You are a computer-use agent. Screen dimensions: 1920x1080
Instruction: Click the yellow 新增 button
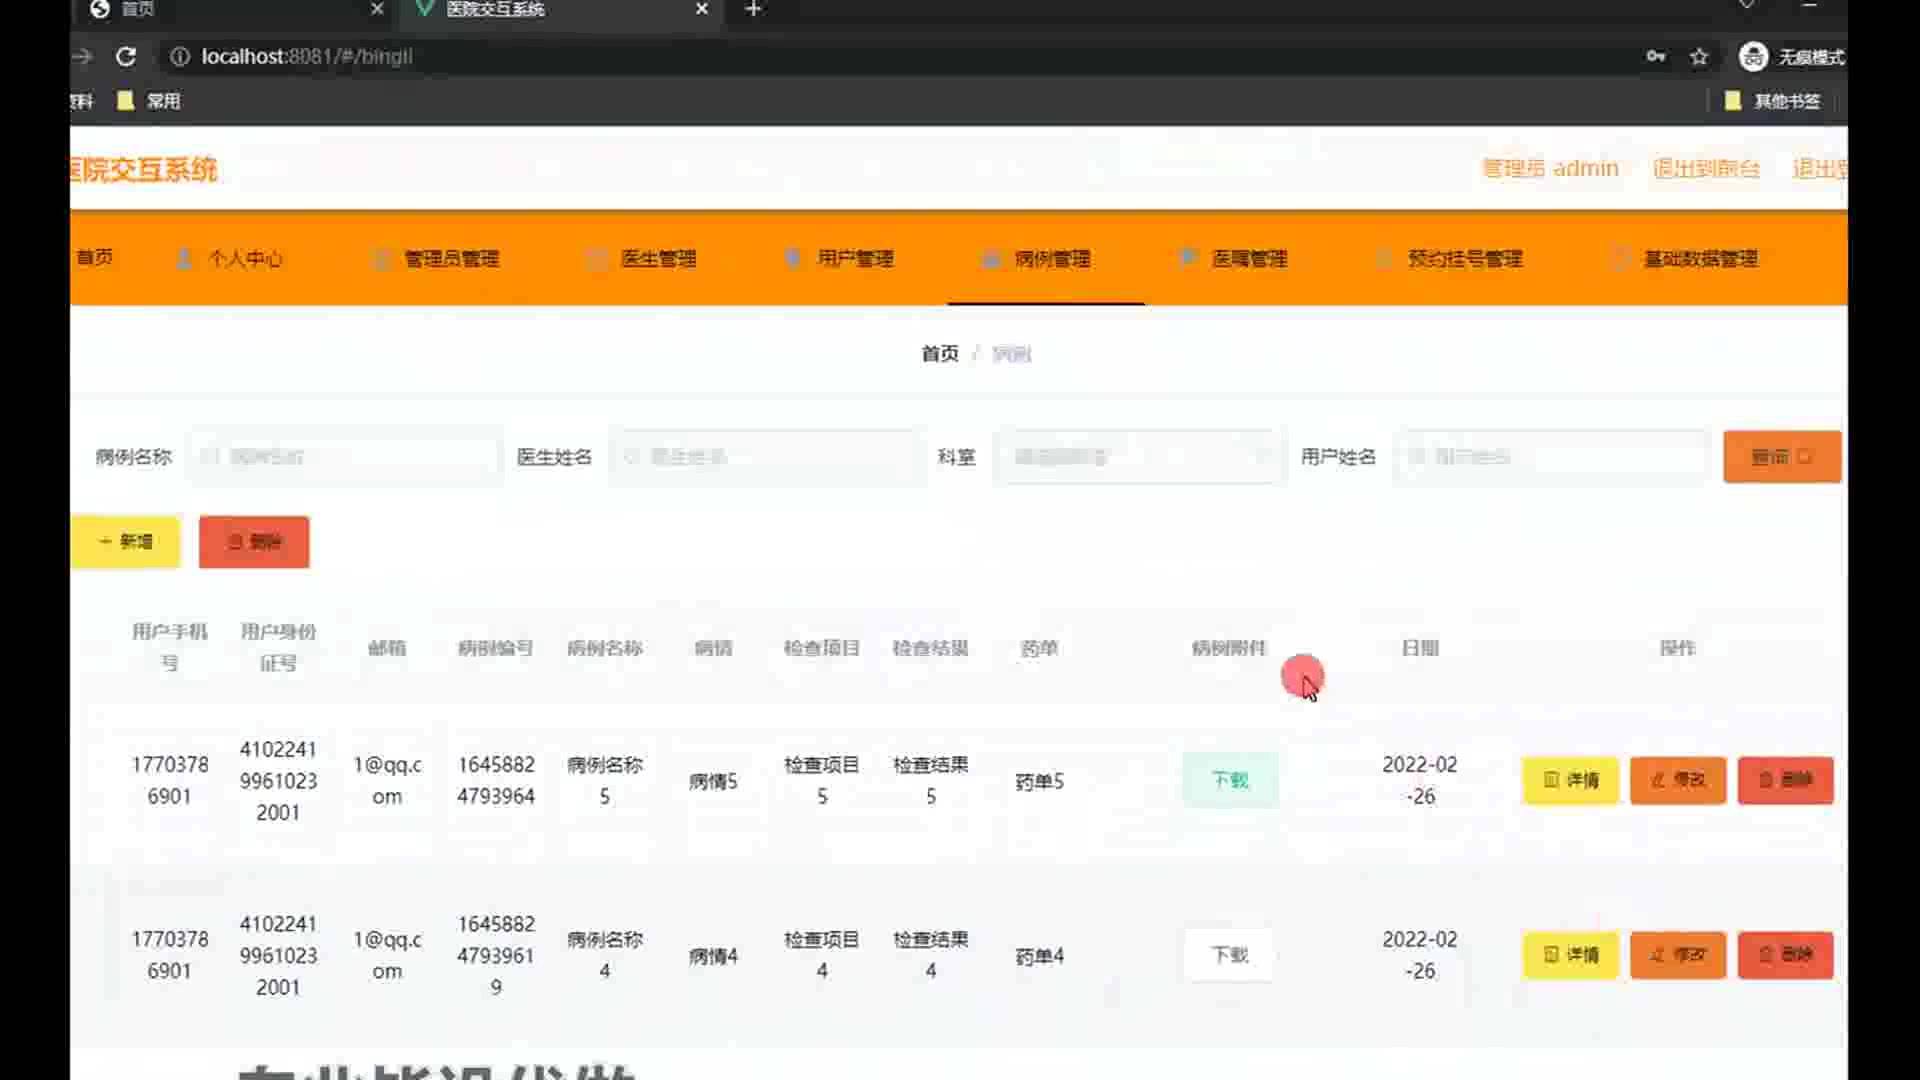[x=126, y=542]
